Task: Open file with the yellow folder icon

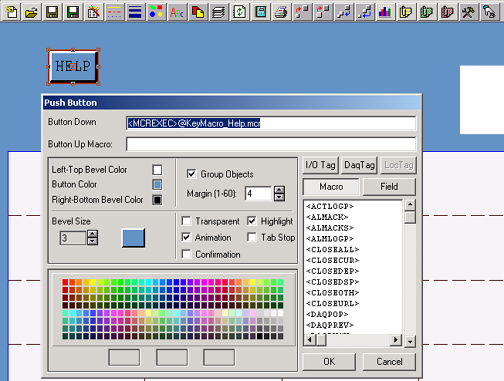Action: click(x=31, y=12)
